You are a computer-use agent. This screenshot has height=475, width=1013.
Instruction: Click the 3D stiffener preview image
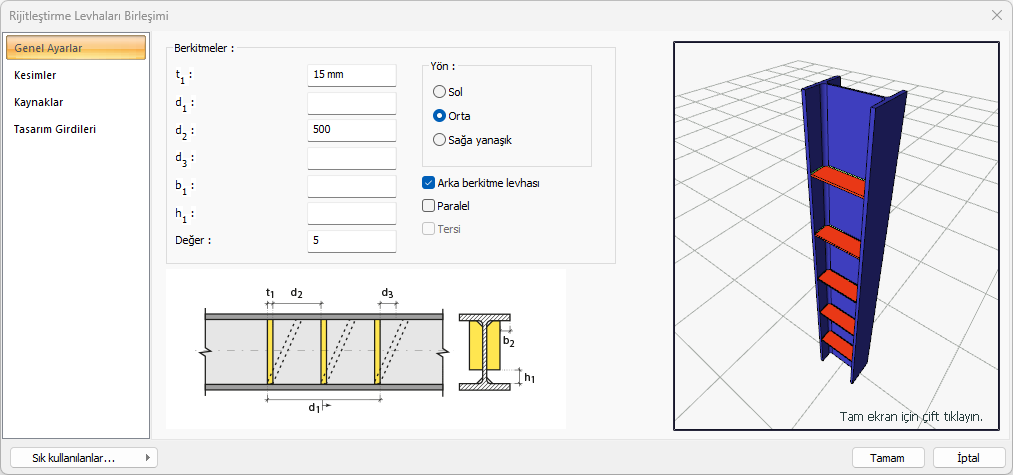tap(836, 236)
